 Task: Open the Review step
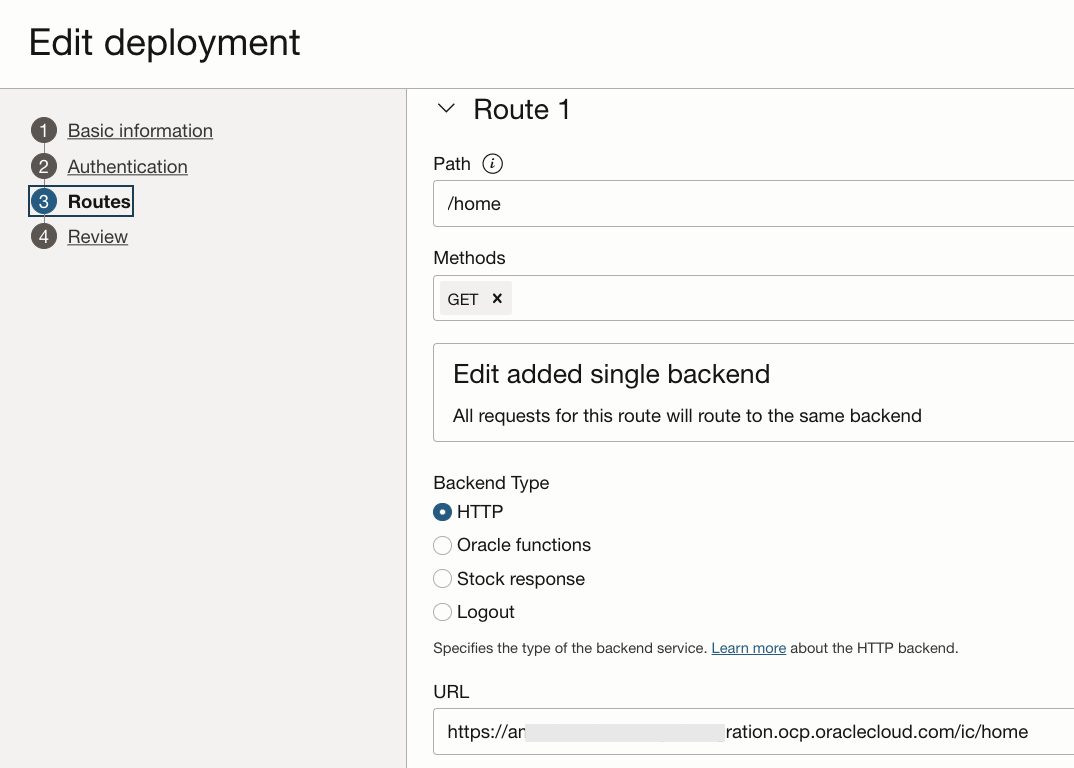pos(97,236)
